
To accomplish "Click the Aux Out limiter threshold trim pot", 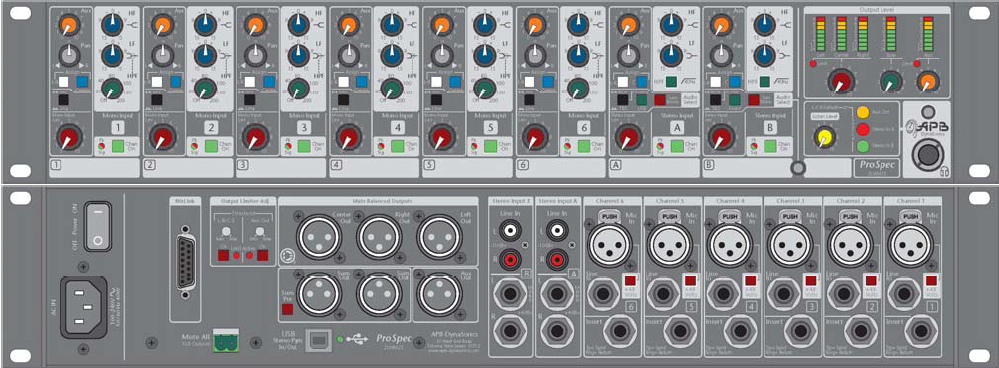I will (x=261, y=230).
